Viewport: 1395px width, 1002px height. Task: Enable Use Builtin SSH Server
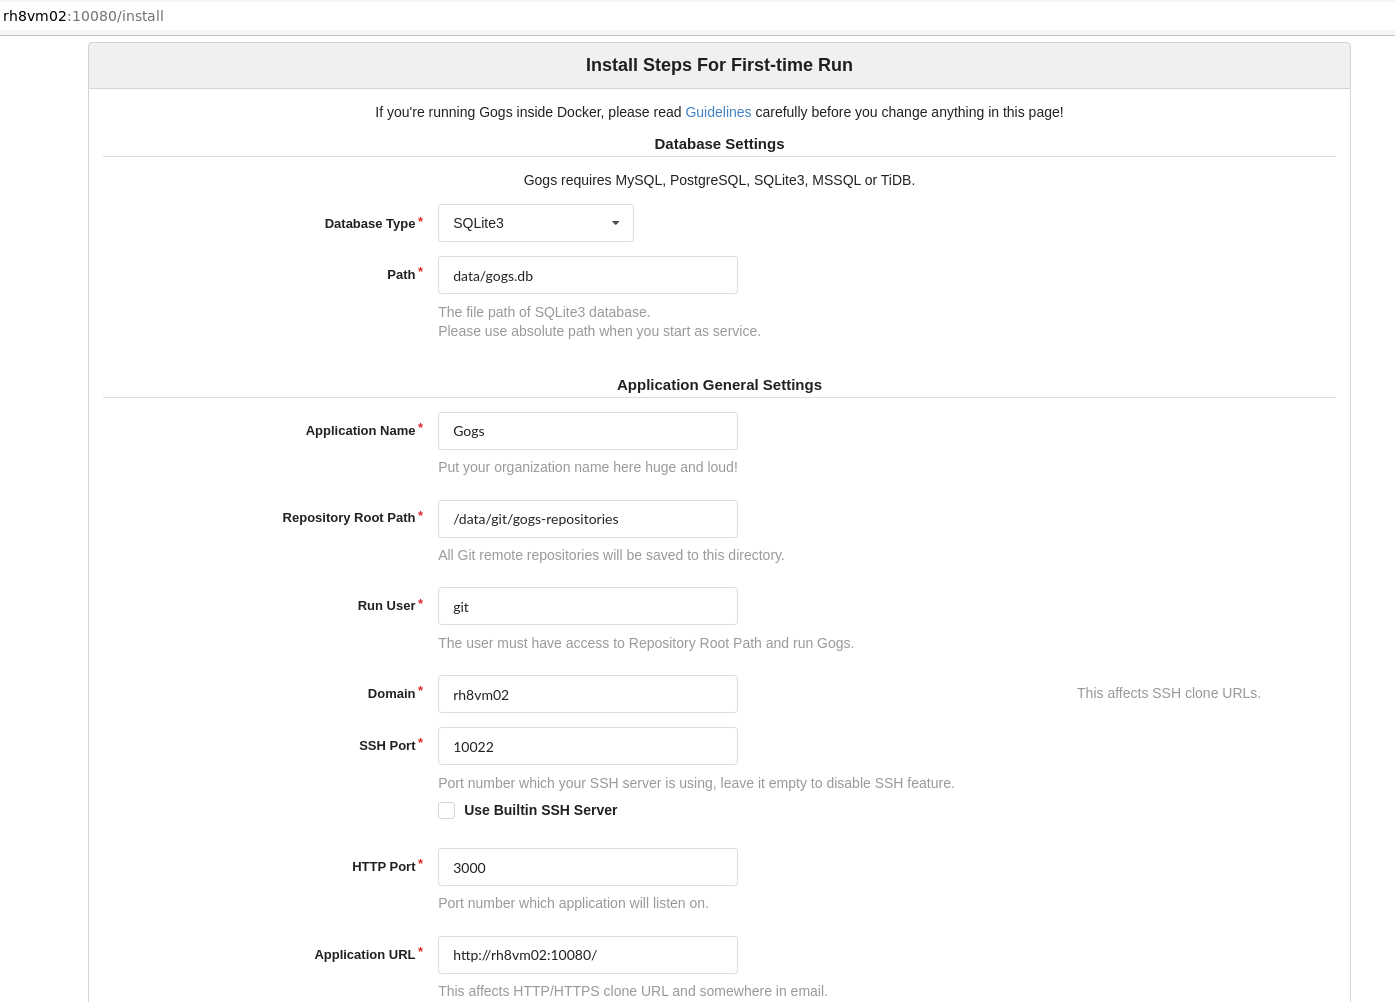tap(447, 810)
